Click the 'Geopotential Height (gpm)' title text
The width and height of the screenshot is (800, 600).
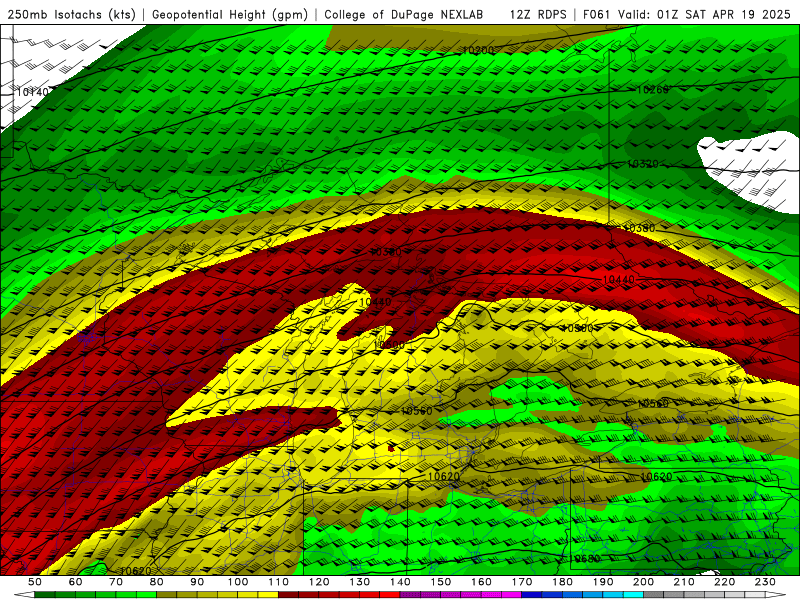pos(230,15)
